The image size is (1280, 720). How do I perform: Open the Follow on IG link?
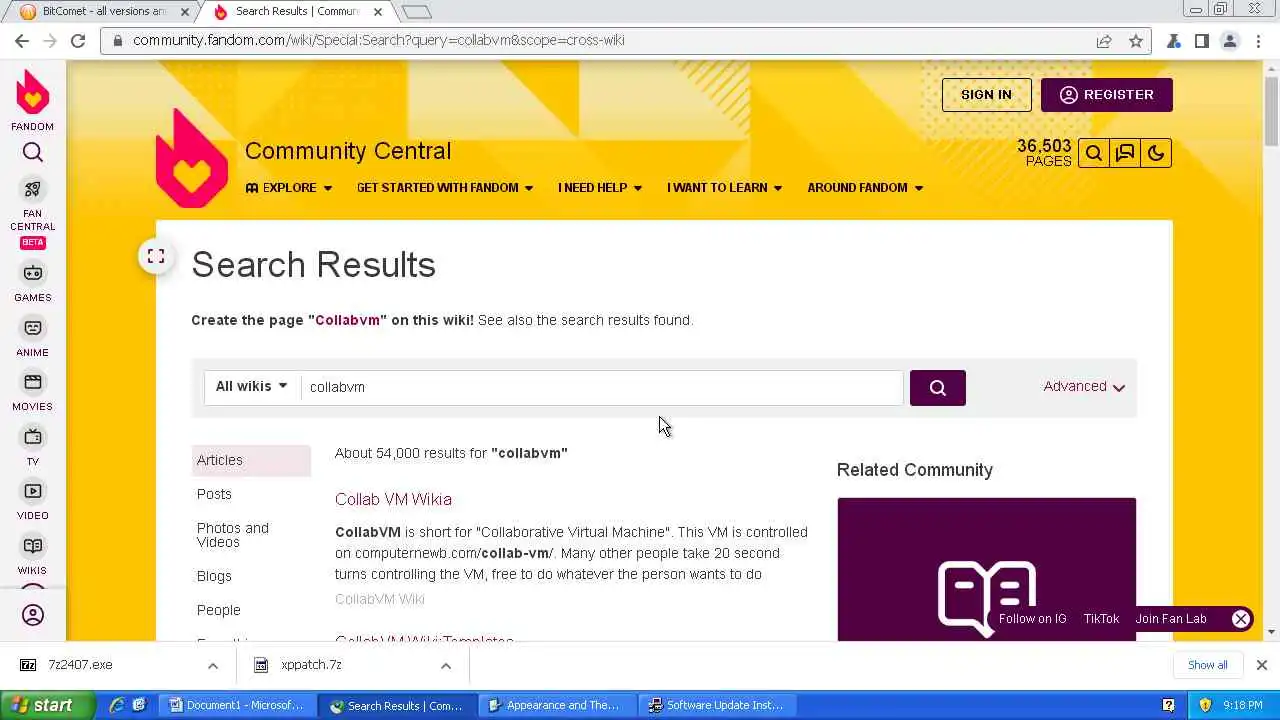1032,619
